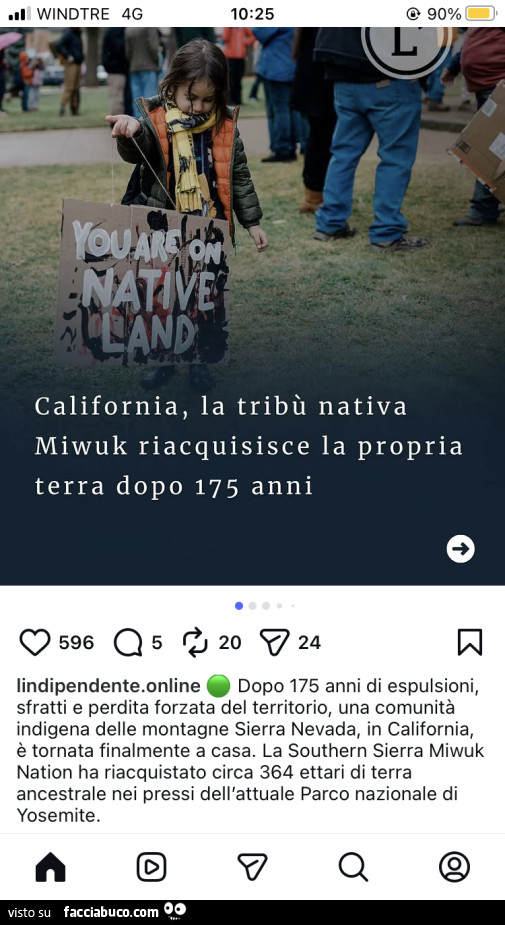The image size is (505, 925).
Task: Open the lindipendente.online profile link
Action: coord(109,686)
